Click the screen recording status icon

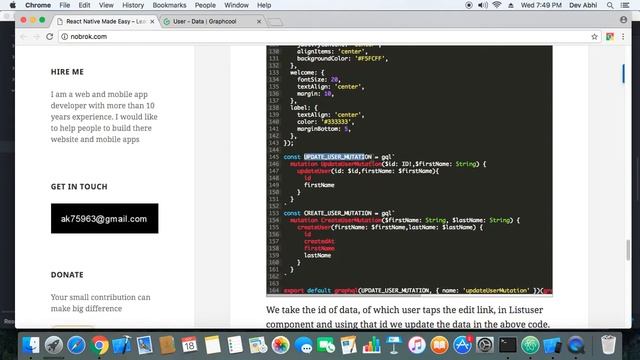pyautogui.click(x=469, y=5)
